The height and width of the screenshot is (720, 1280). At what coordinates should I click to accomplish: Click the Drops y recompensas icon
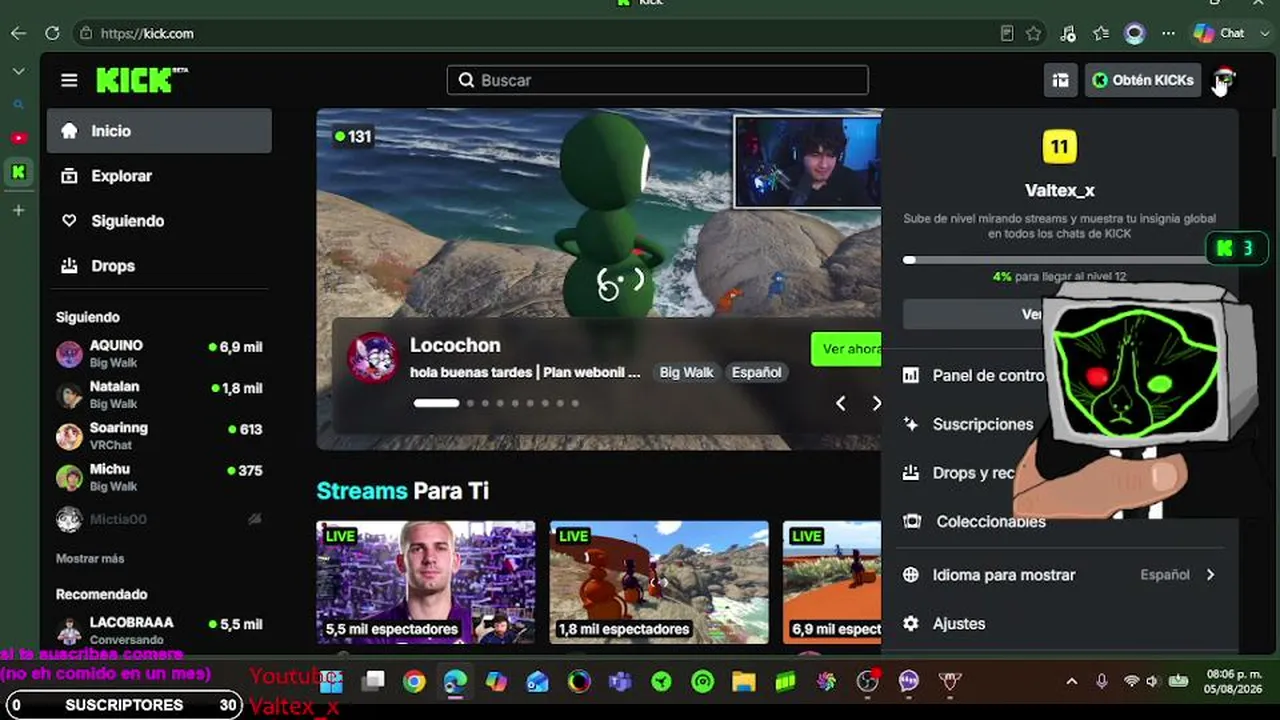(910, 473)
